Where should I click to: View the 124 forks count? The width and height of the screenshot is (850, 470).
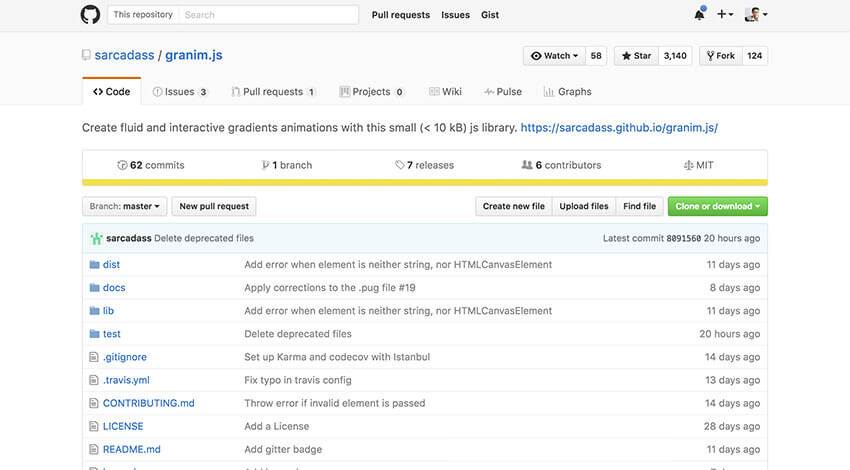(755, 56)
